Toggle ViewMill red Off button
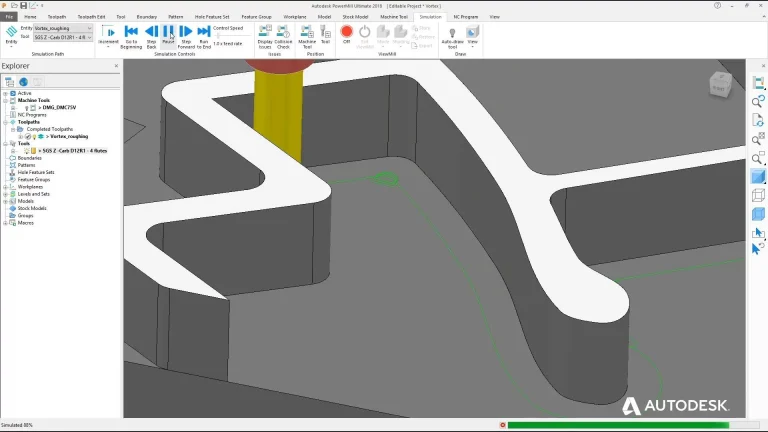This screenshot has height=432, width=768. pos(346,34)
